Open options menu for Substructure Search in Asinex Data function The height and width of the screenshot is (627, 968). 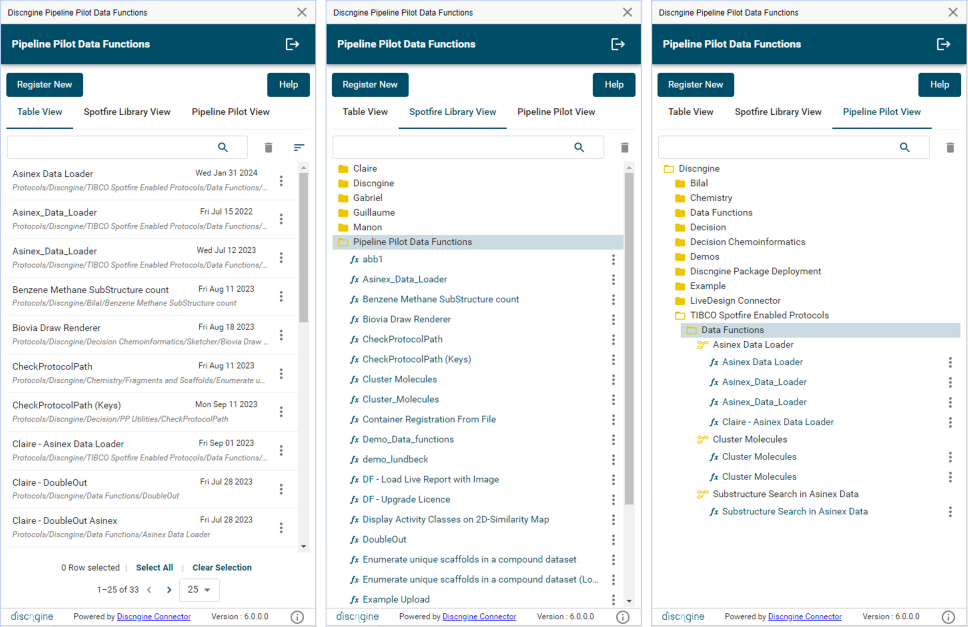point(950,512)
